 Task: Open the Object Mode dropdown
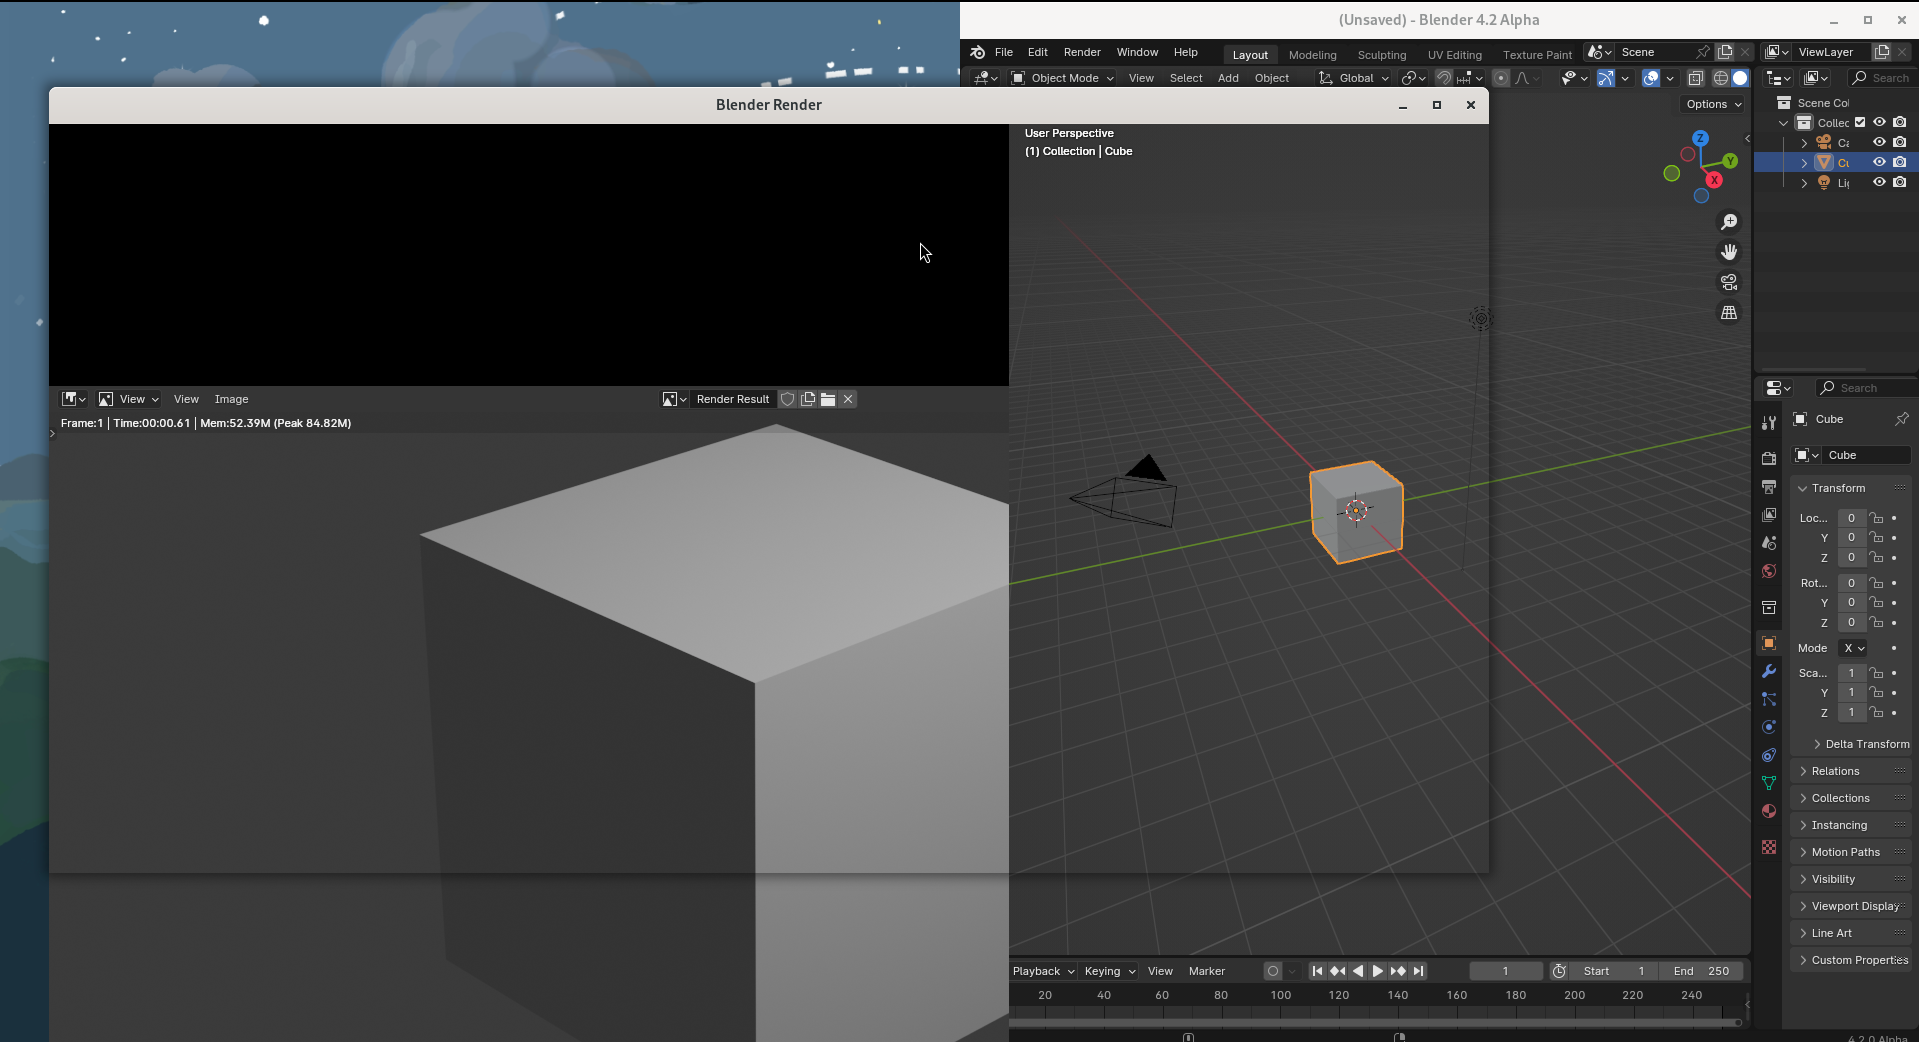(x=1063, y=78)
